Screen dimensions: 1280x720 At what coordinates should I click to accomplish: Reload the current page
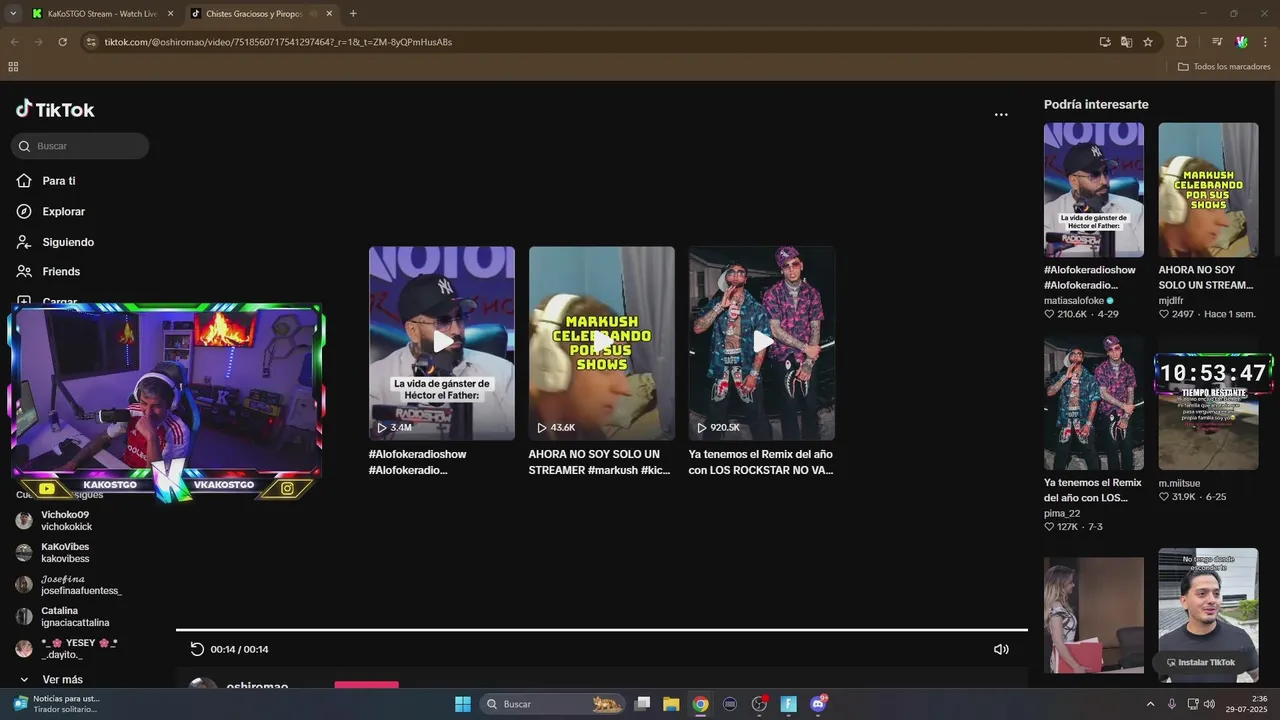tap(62, 42)
